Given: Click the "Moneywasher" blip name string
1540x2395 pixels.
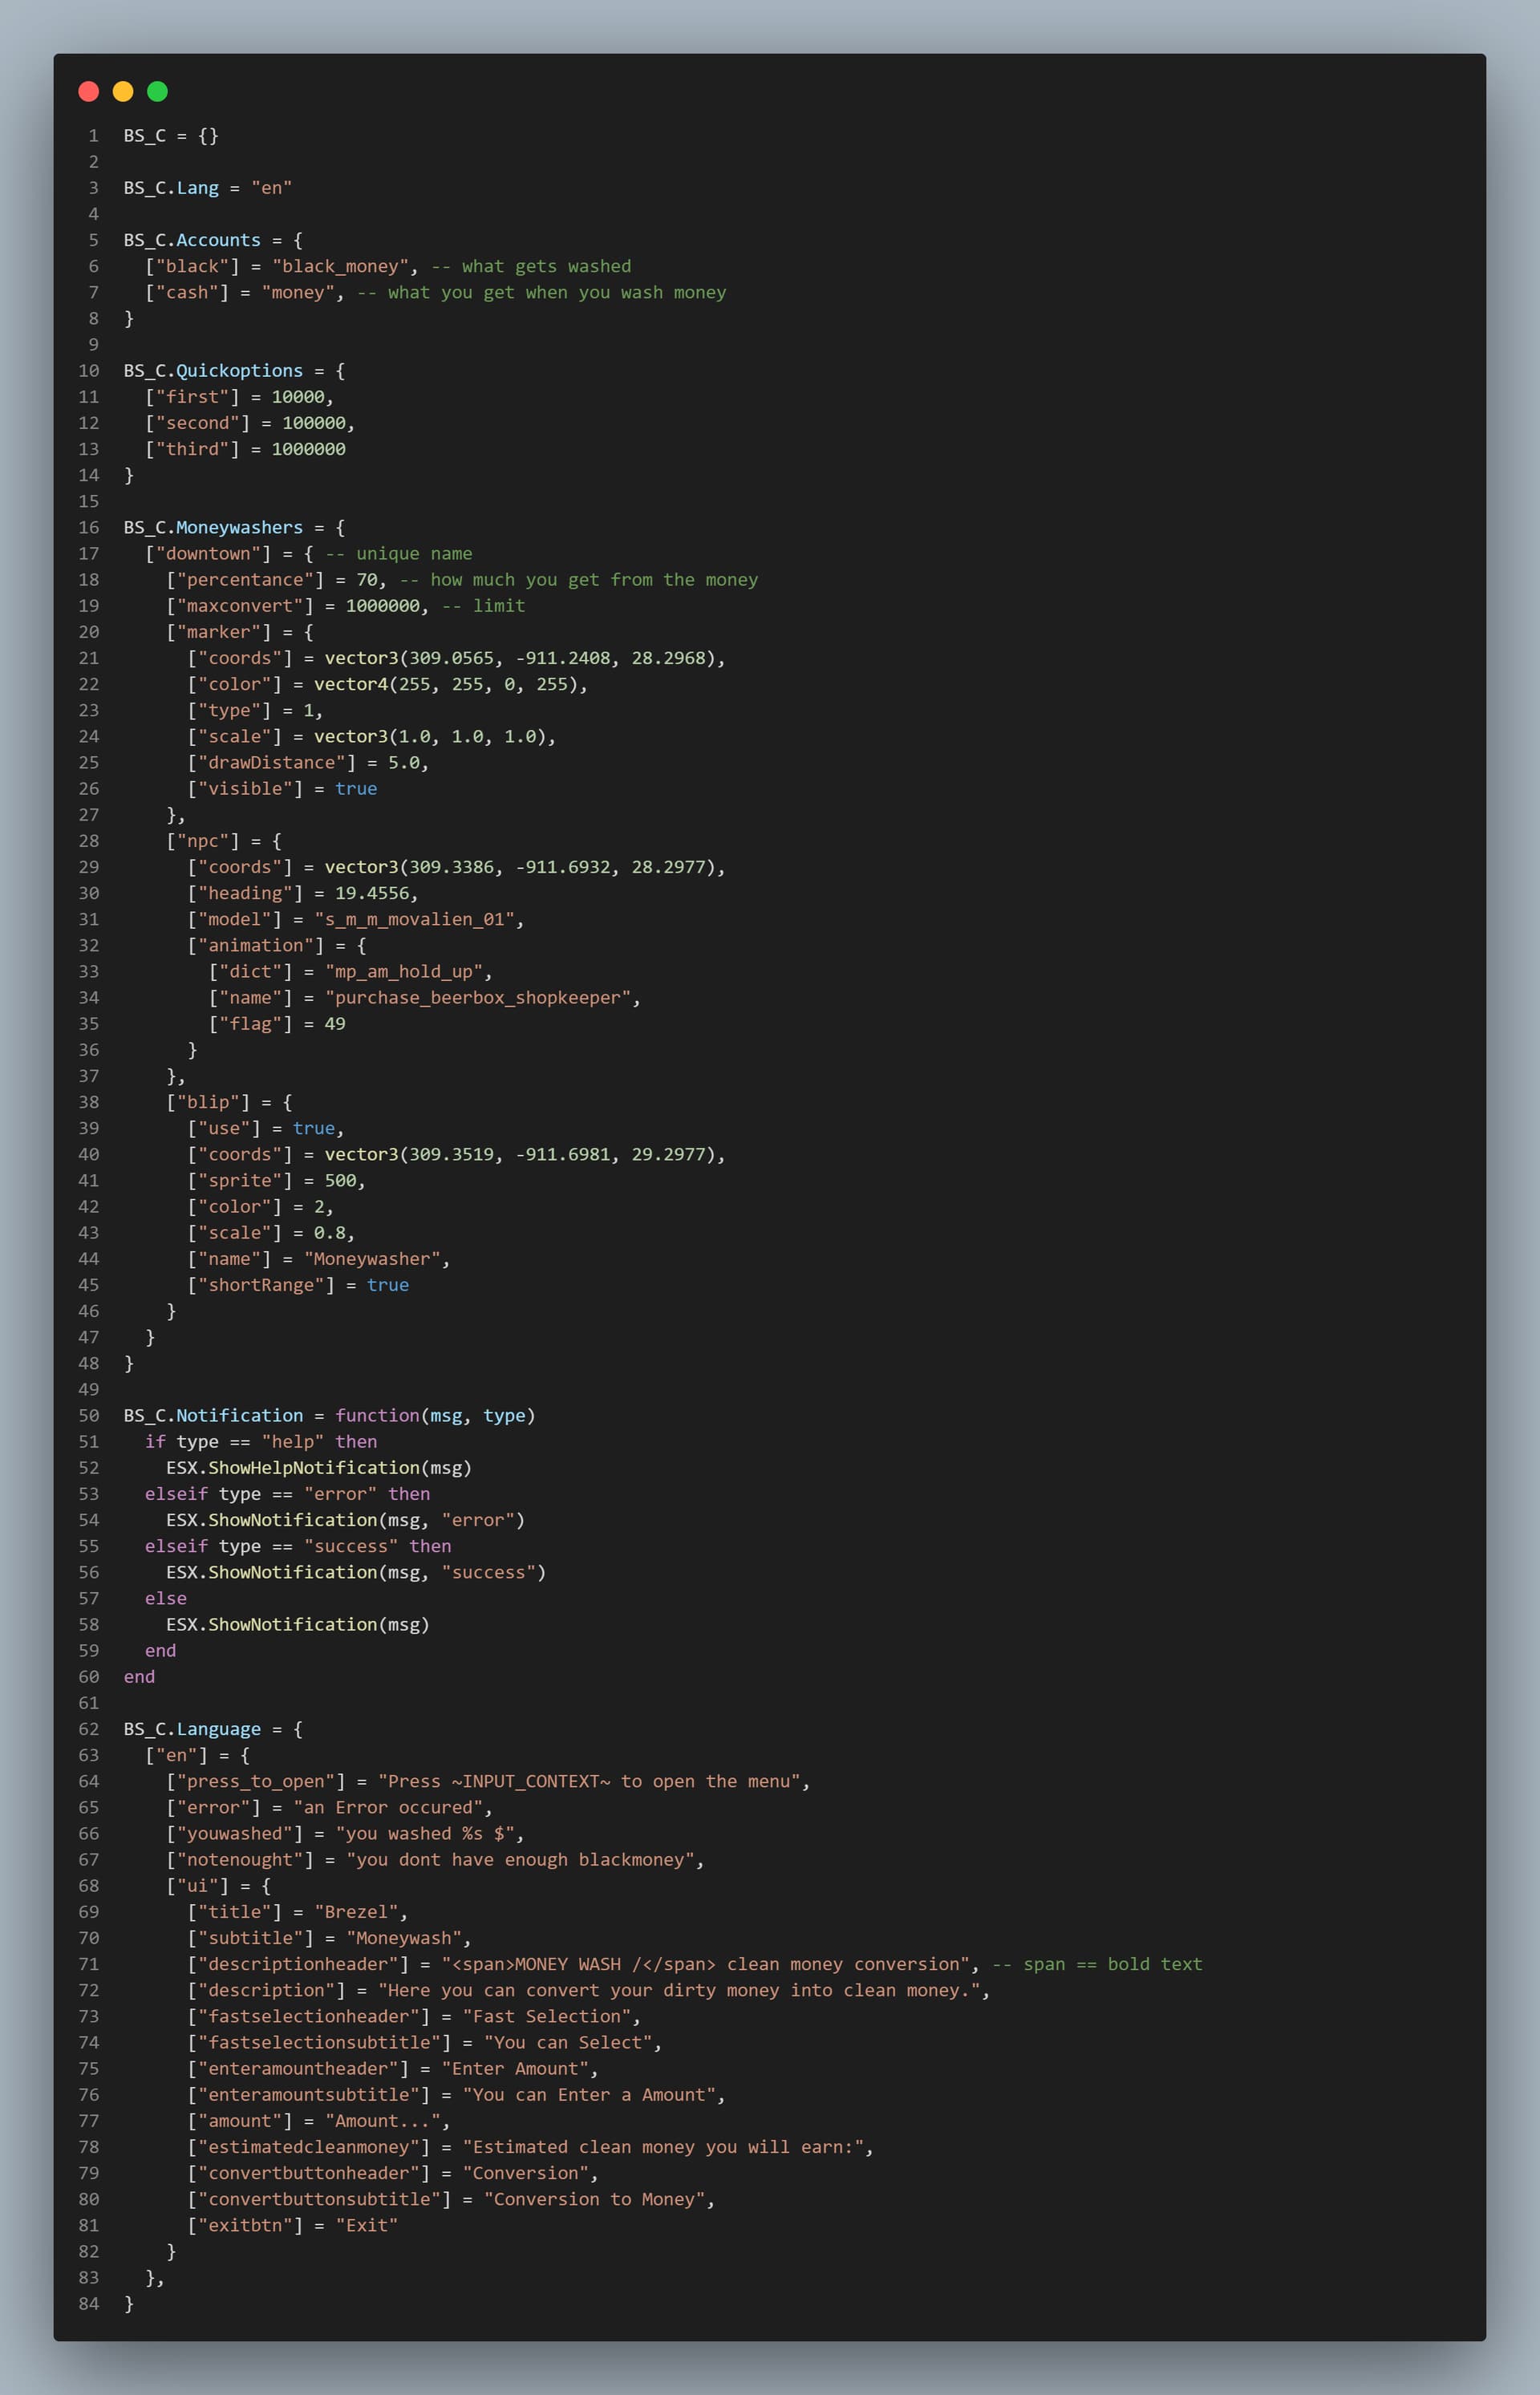Looking at the screenshot, I should pyautogui.click(x=371, y=1259).
